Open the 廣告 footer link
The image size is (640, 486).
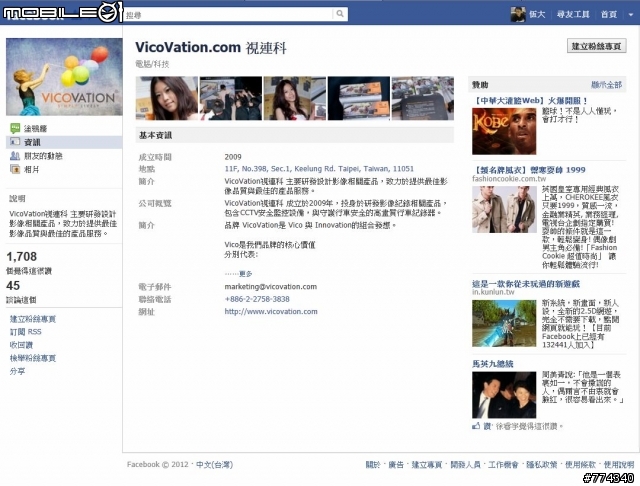pos(396,464)
